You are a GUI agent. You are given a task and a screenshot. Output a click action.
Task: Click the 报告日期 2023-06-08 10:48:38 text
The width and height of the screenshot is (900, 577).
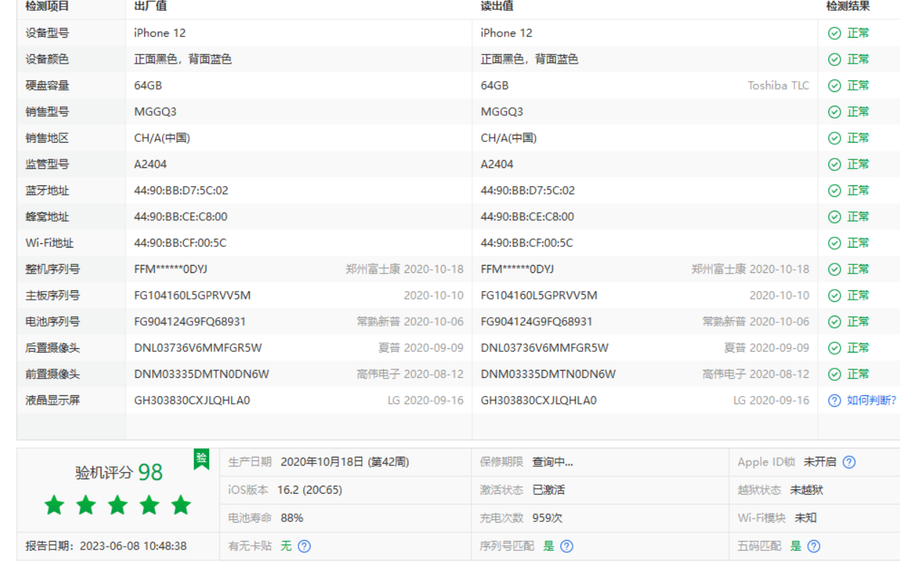click(106, 546)
